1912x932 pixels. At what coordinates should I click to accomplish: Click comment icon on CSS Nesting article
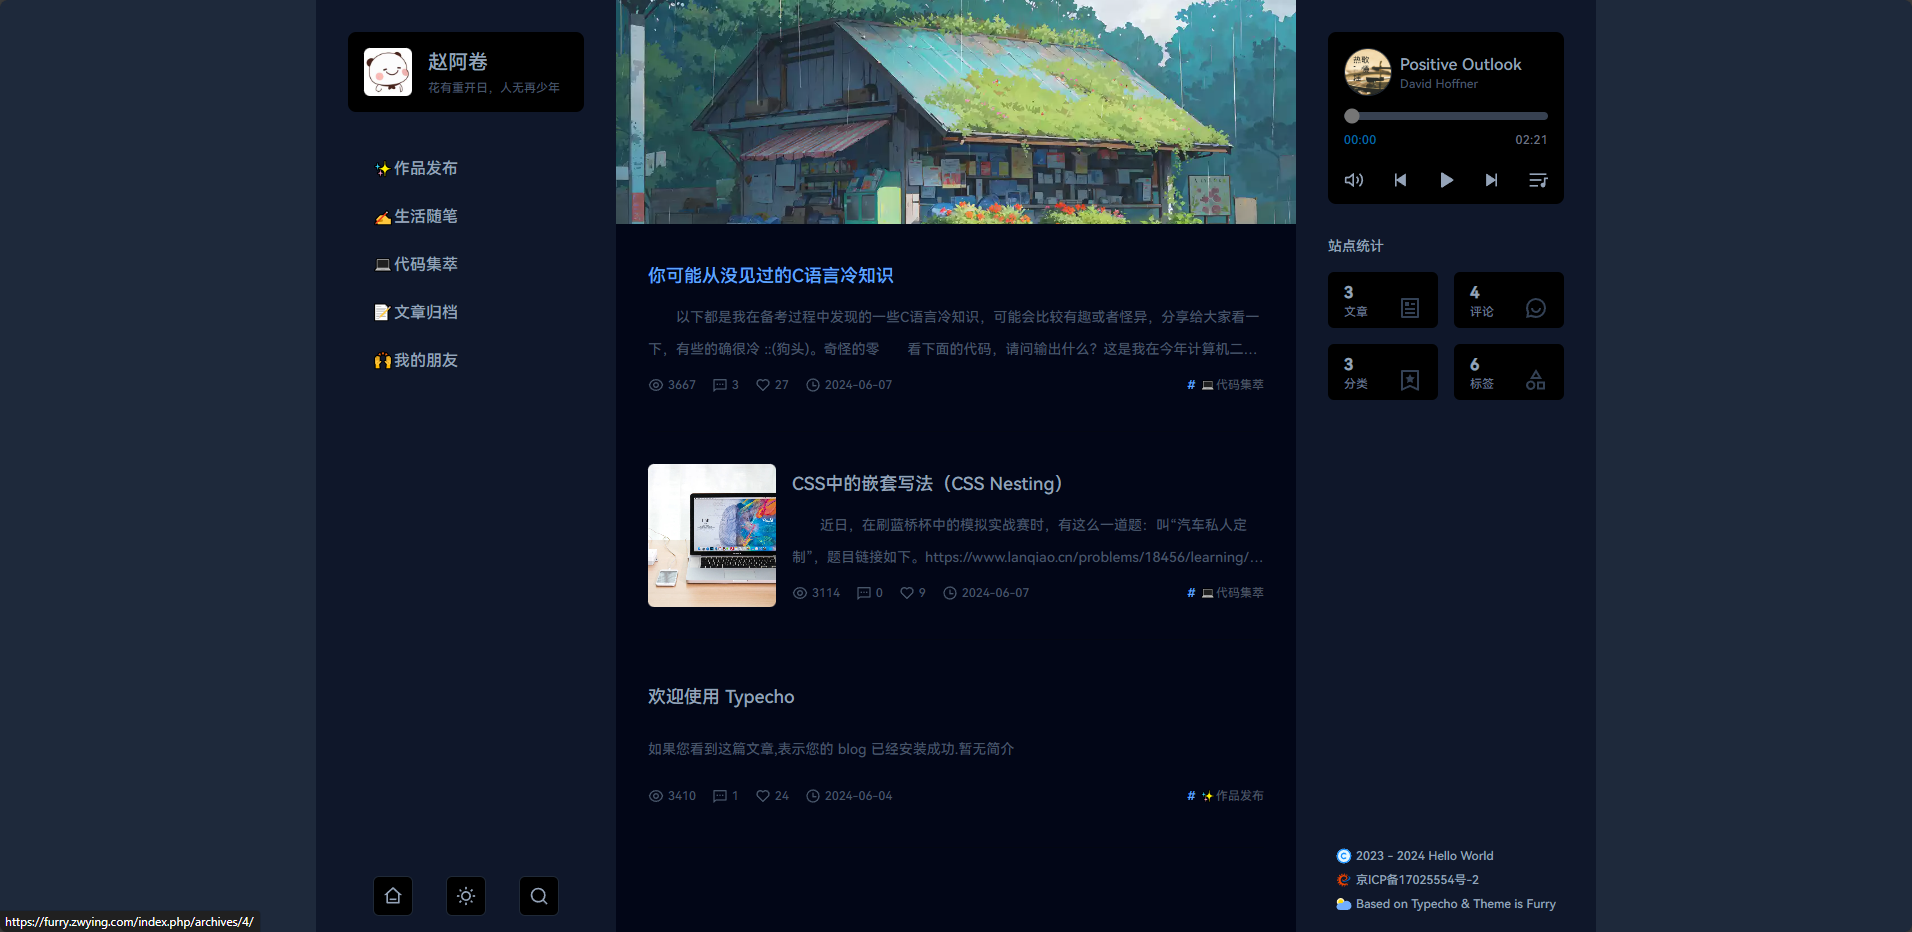pyautogui.click(x=864, y=593)
